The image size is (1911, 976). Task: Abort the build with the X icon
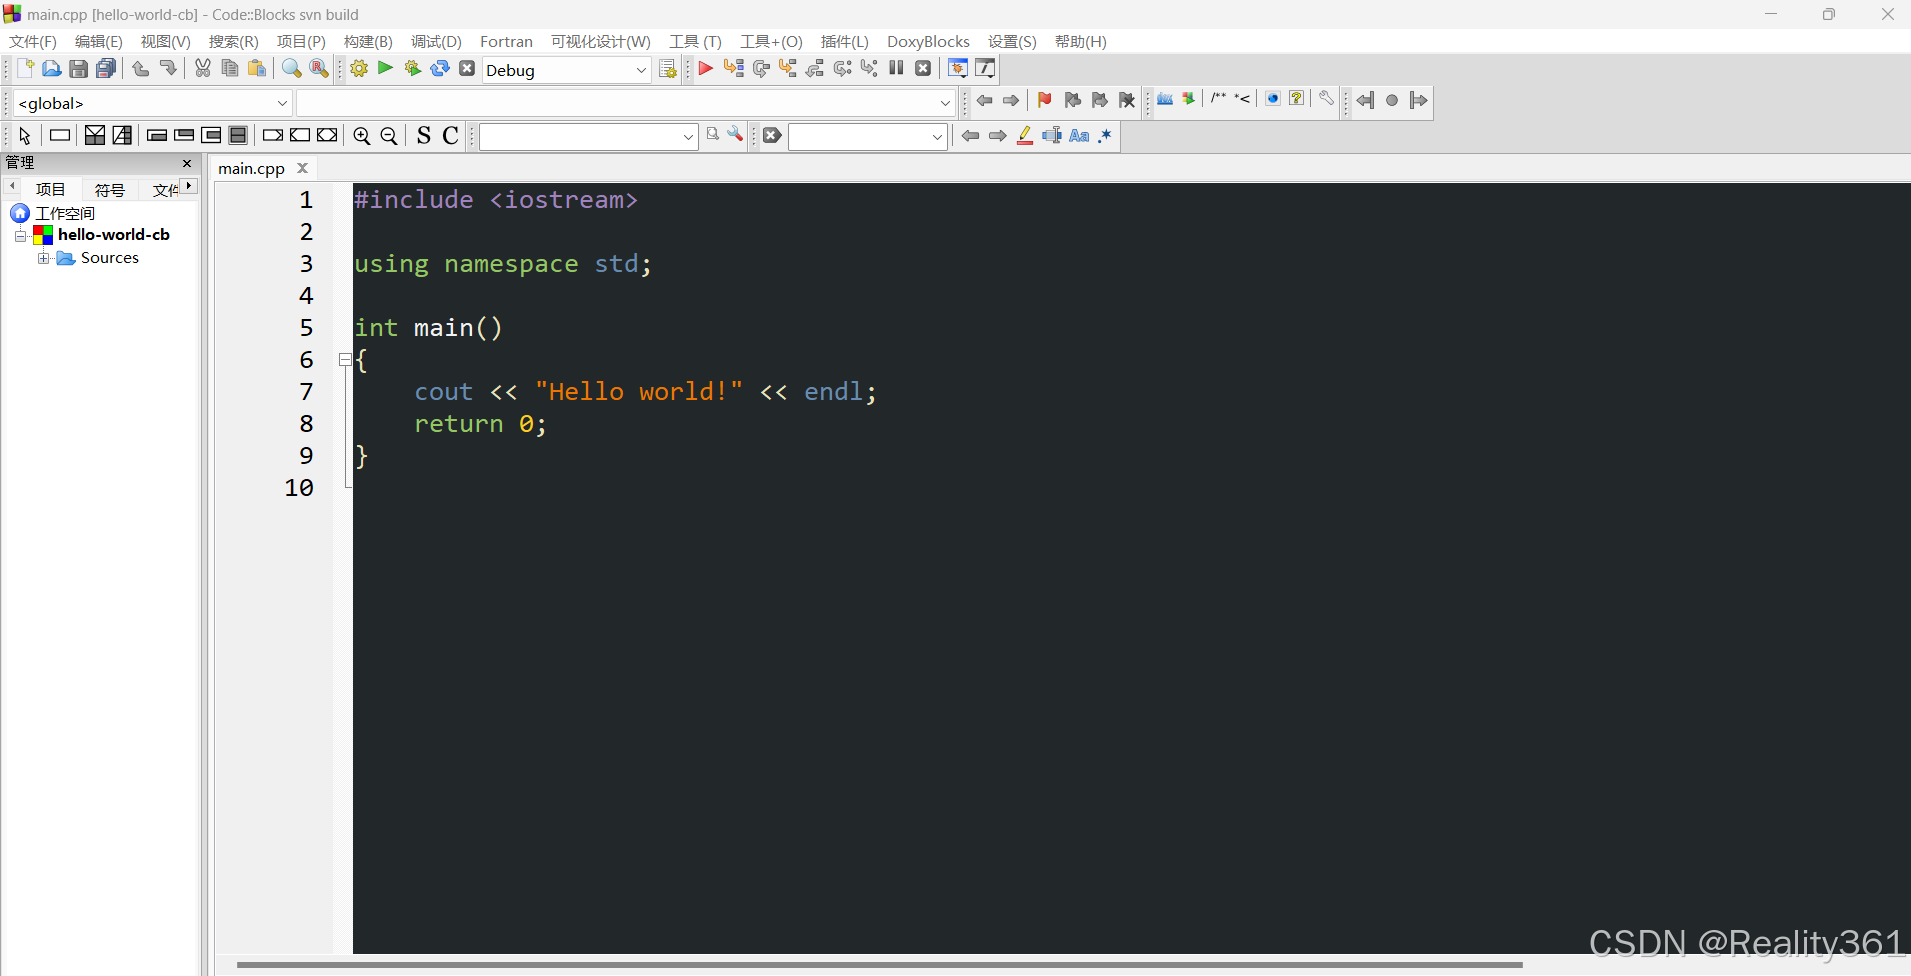467,69
